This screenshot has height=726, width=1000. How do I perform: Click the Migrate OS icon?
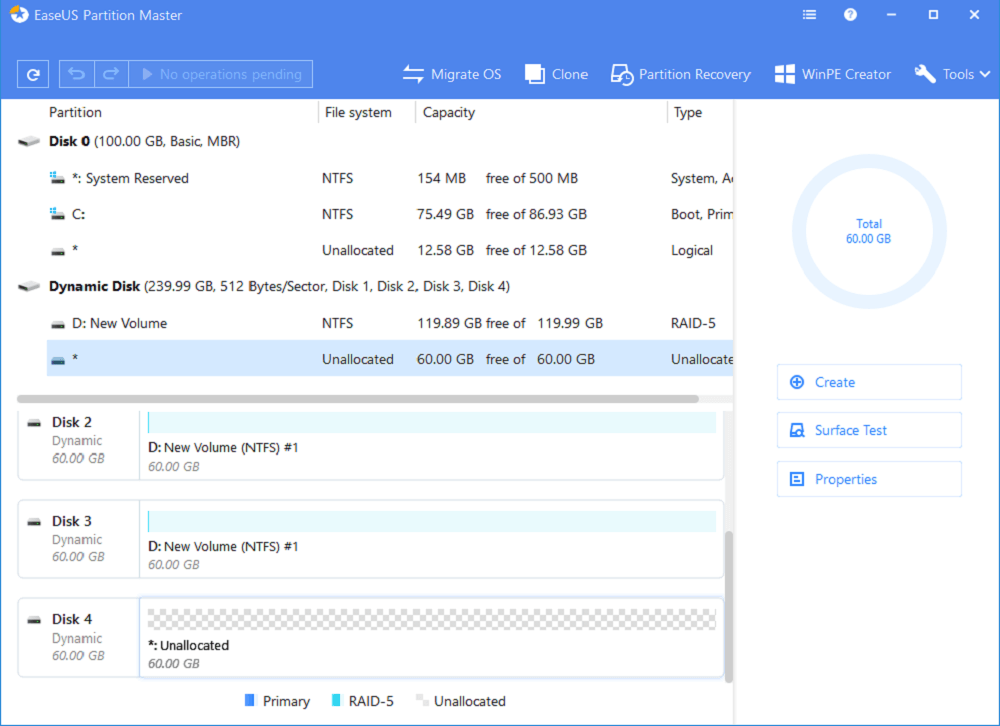pyautogui.click(x=413, y=75)
